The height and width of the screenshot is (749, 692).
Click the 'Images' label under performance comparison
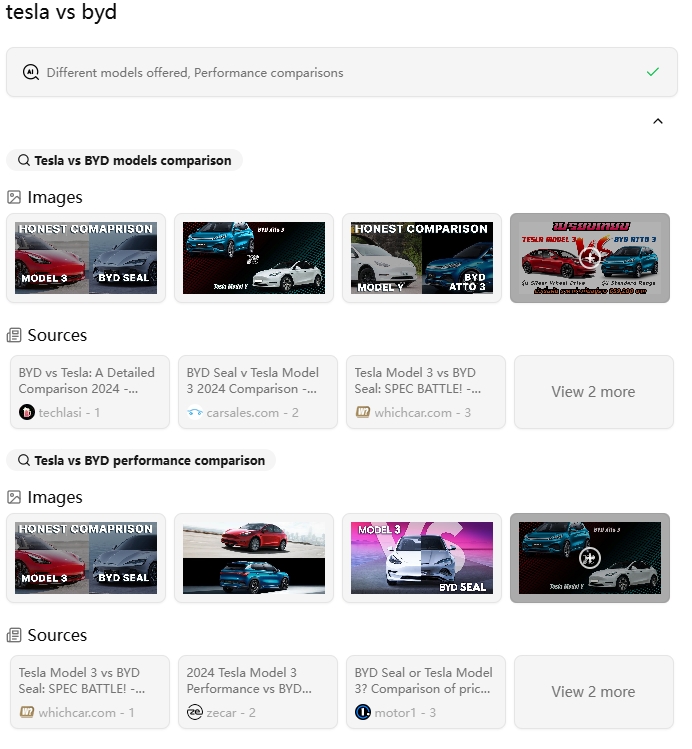point(55,497)
